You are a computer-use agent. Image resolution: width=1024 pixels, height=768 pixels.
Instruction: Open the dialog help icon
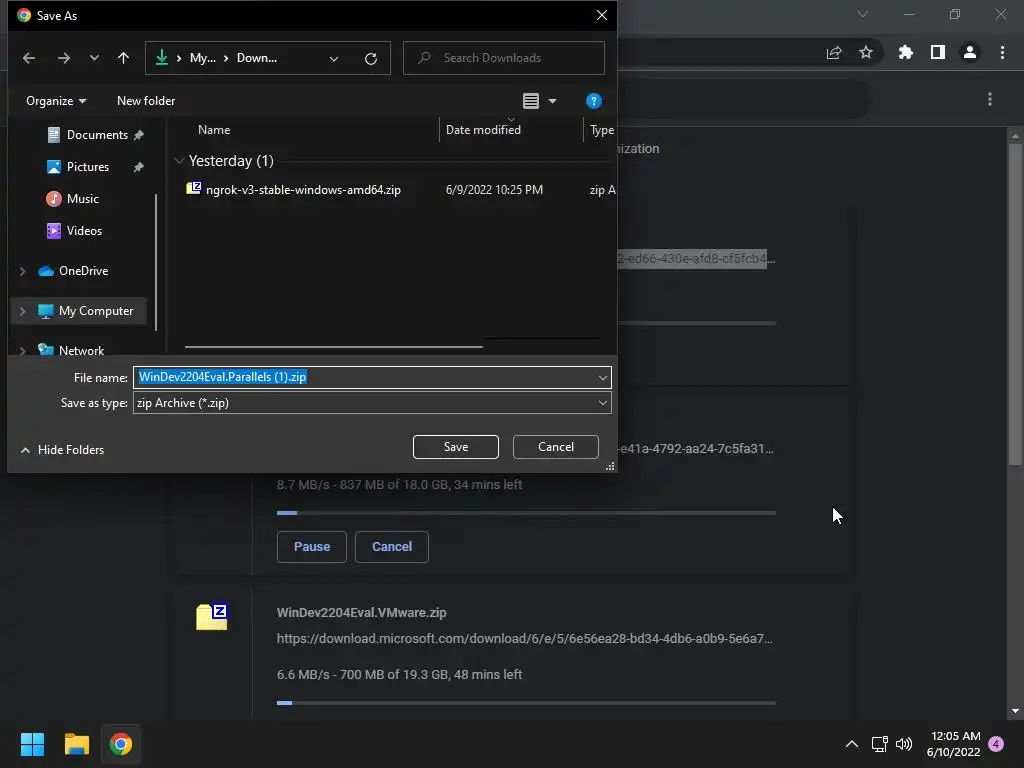point(593,101)
